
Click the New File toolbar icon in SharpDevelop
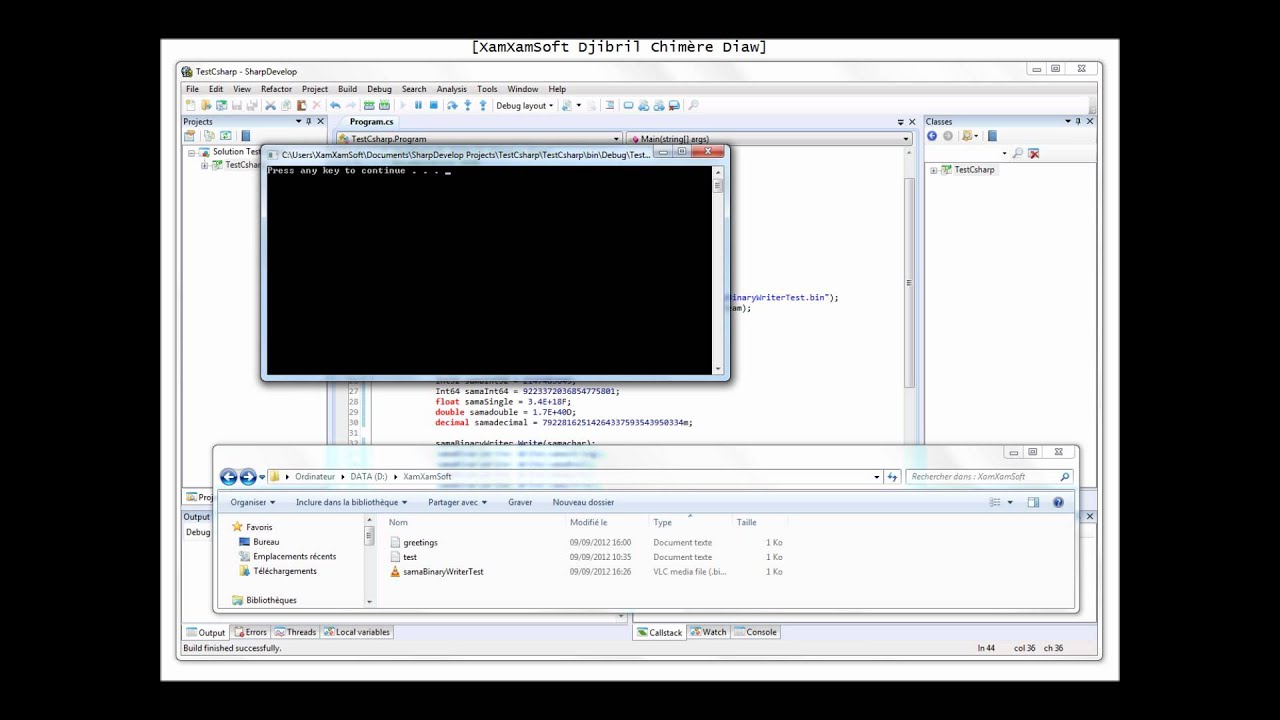click(x=190, y=105)
